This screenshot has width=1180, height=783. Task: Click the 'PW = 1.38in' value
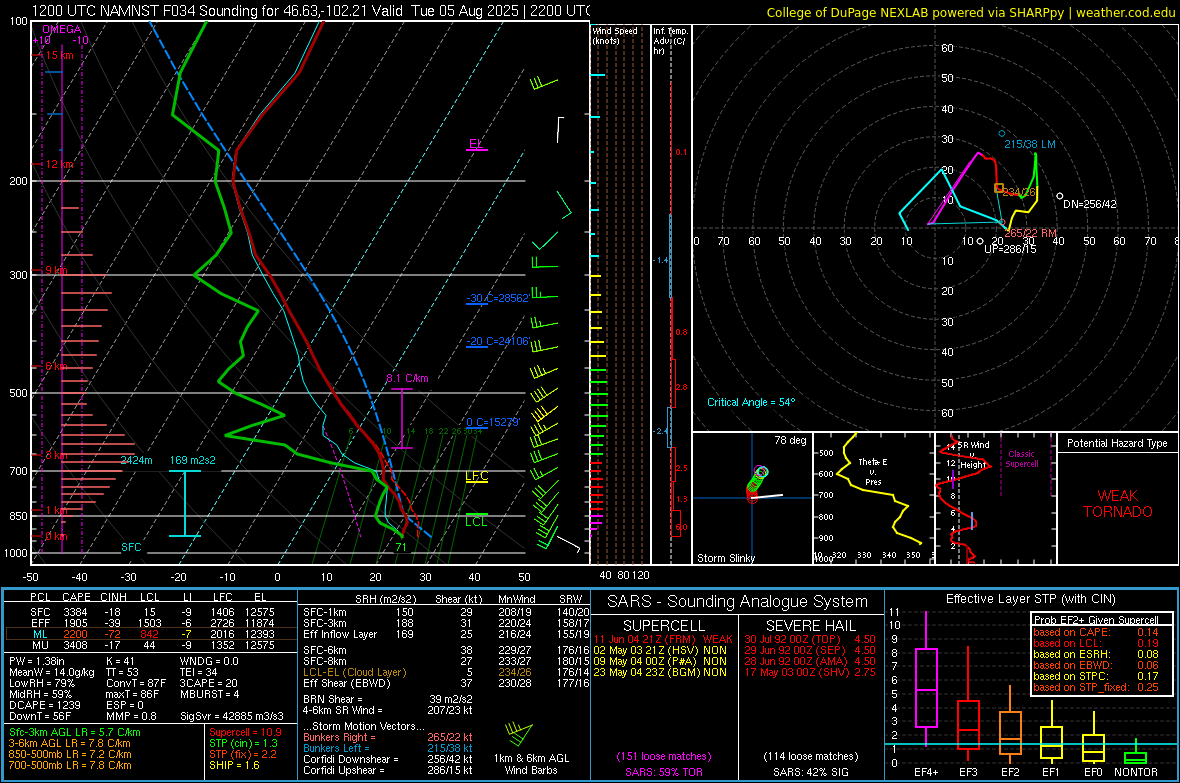[x=37, y=661]
